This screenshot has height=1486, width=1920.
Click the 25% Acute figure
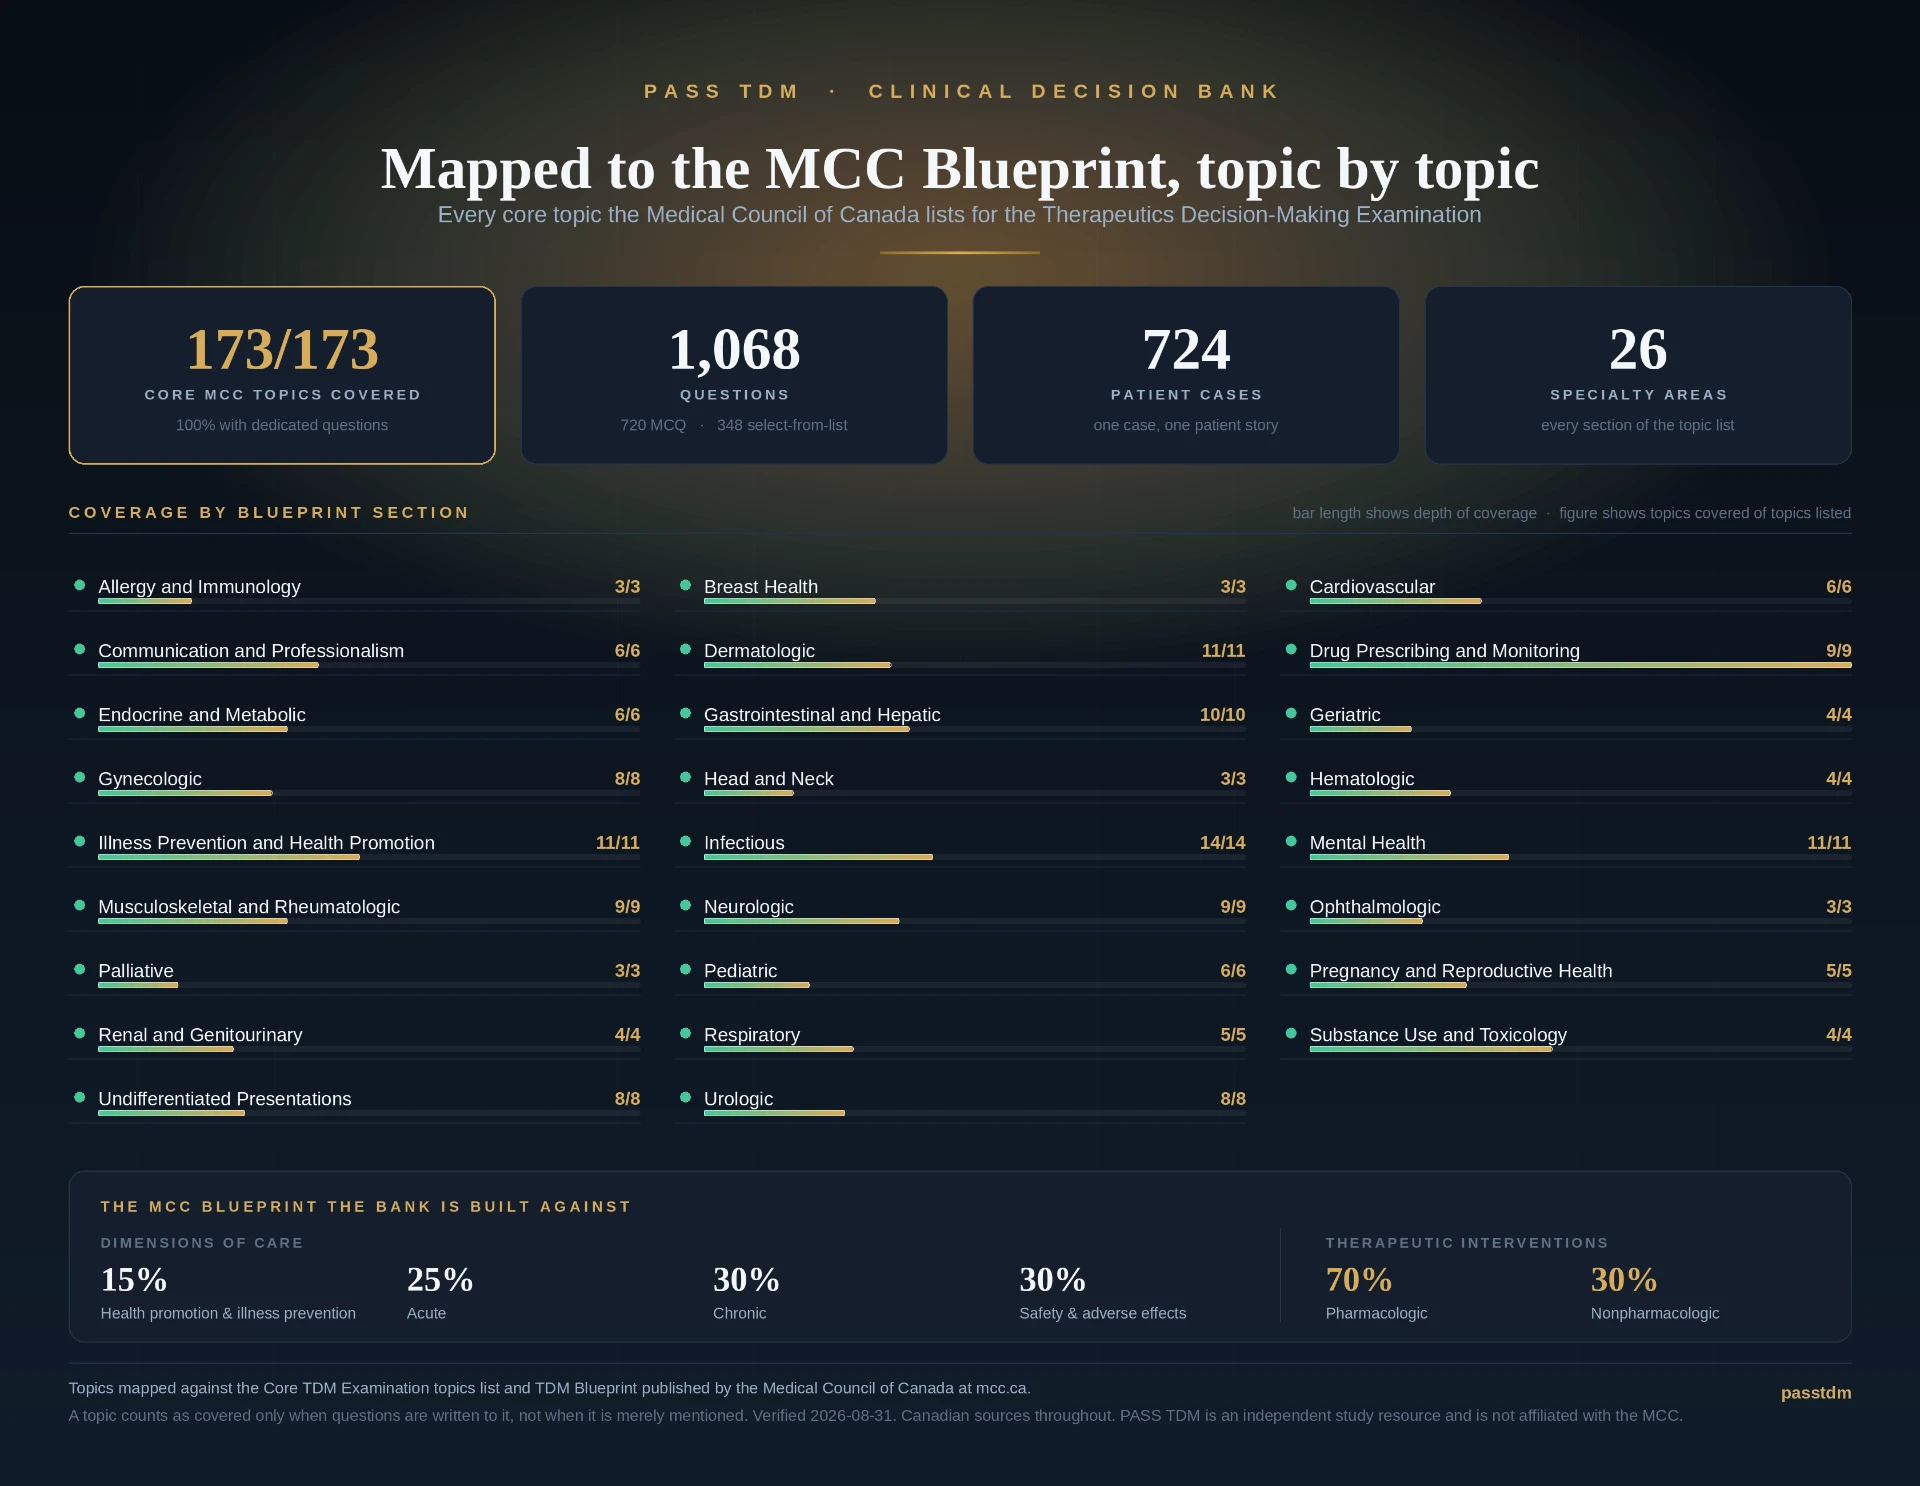click(x=440, y=1280)
